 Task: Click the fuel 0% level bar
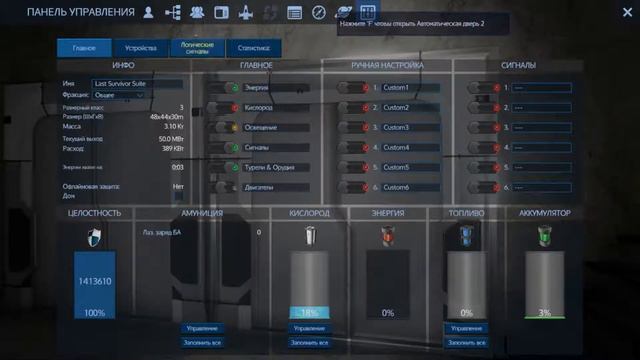point(466,285)
